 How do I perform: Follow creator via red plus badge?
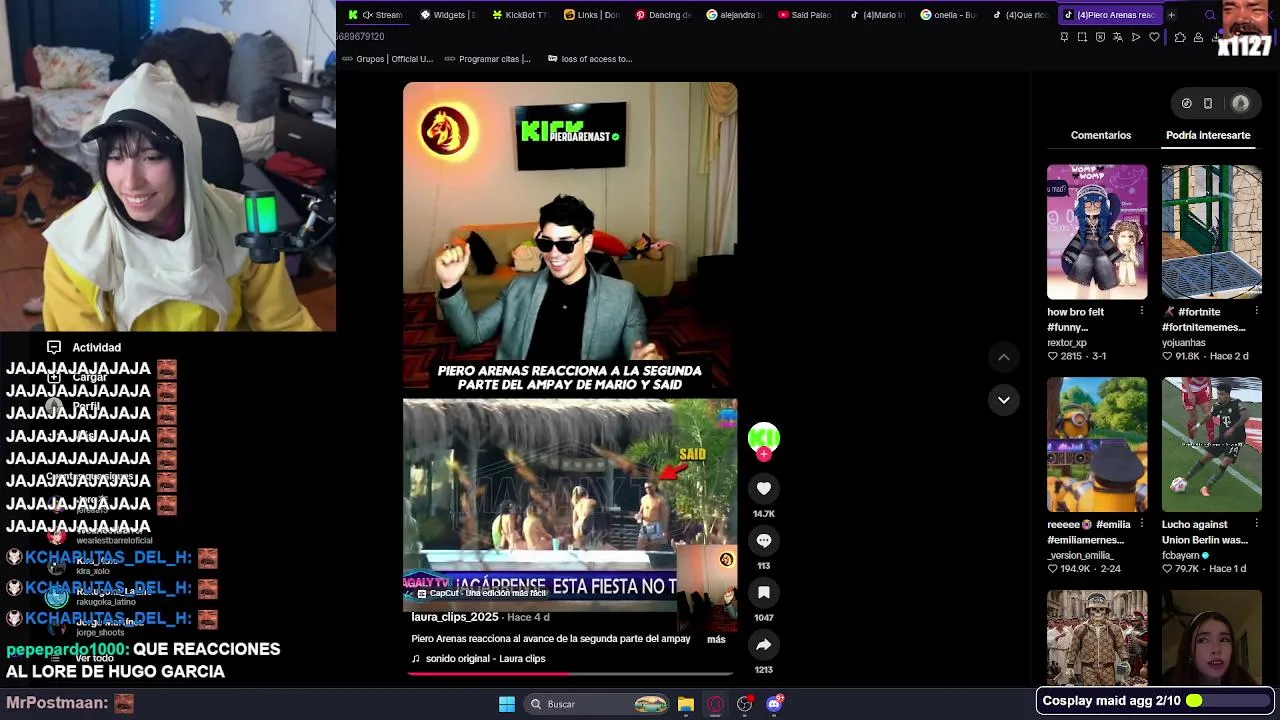pos(764,454)
